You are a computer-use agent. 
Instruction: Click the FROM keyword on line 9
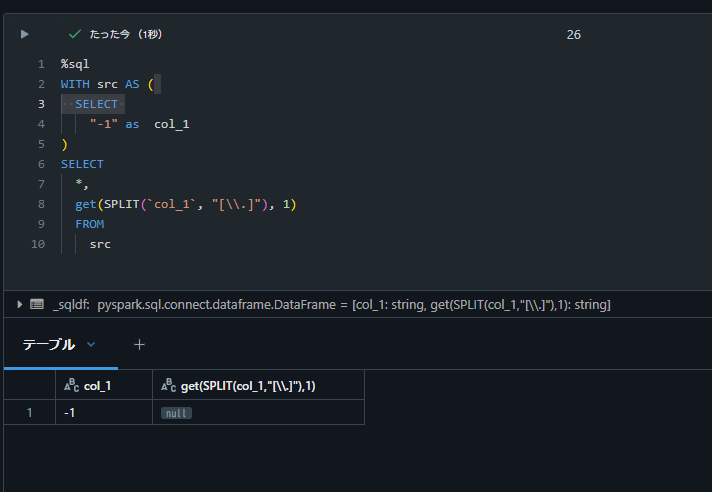pos(89,224)
